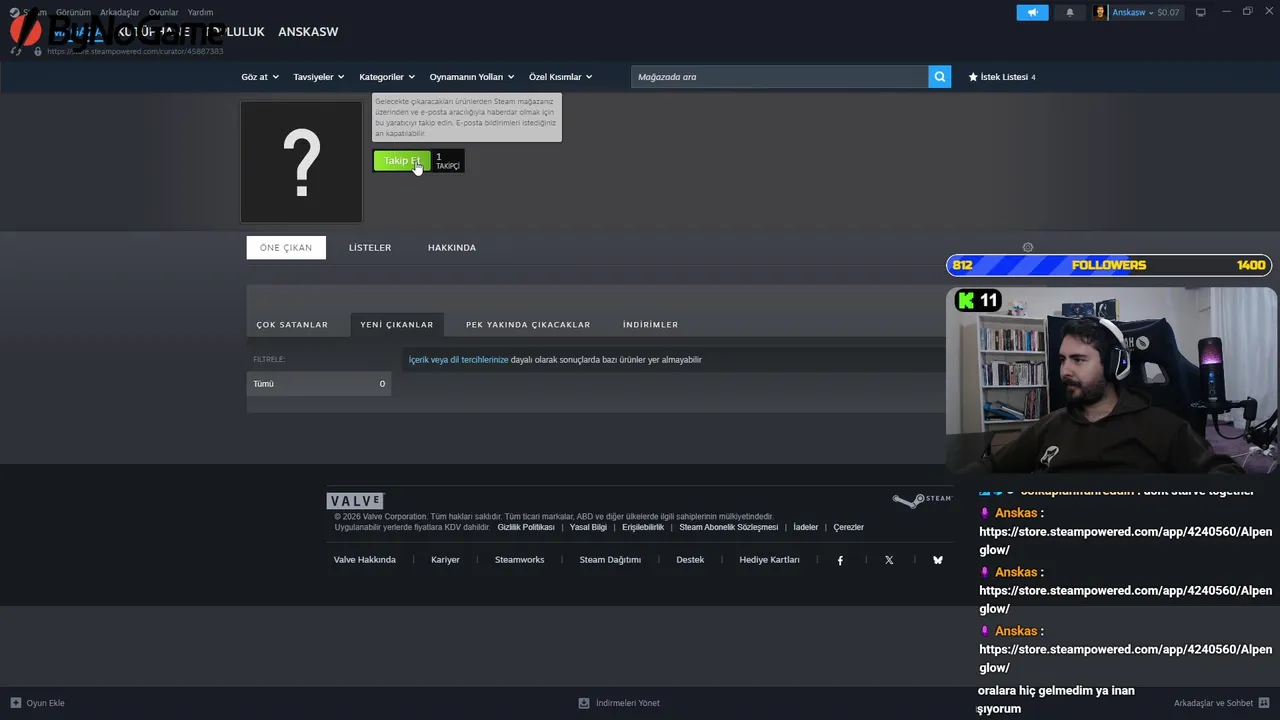
Task: Open Steam Dağıtımı footer link
Action: (x=610, y=560)
